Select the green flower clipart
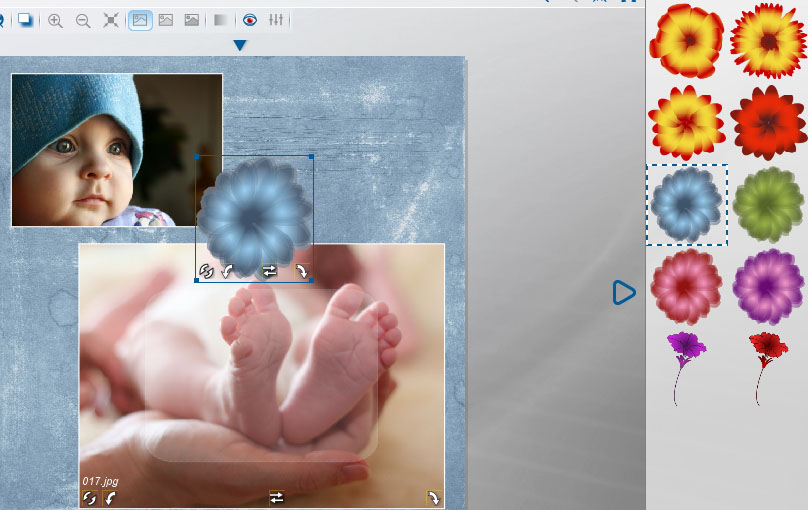Image resolution: width=812 pixels, height=510 pixels. coord(768,204)
